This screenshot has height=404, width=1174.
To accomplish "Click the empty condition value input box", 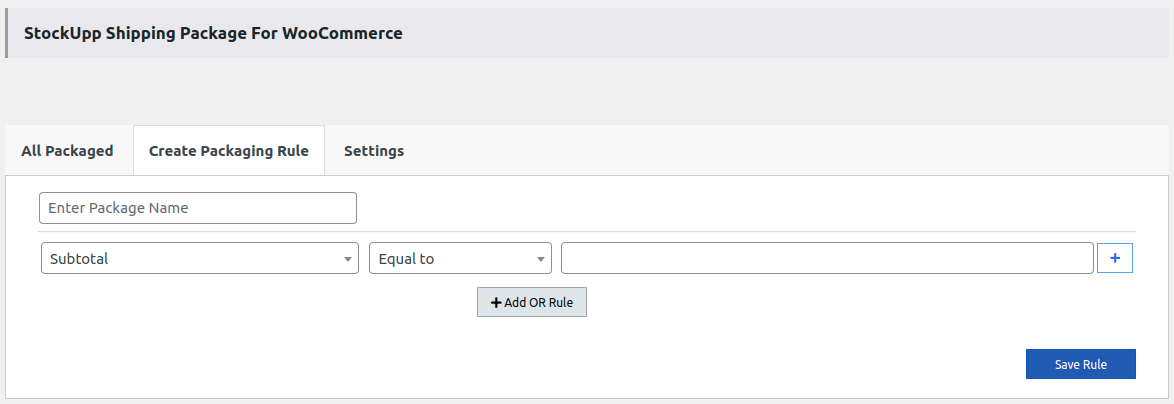I will pos(826,258).
